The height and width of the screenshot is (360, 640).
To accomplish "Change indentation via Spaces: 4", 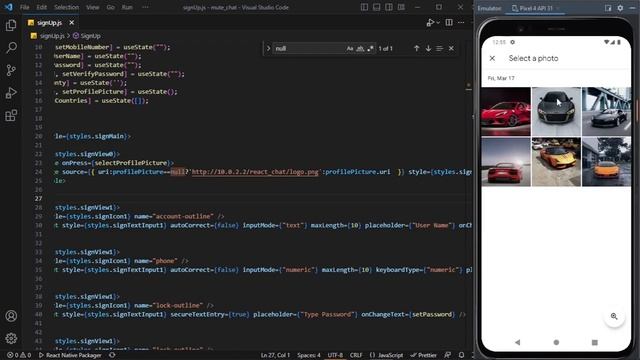I will (309, 355).
